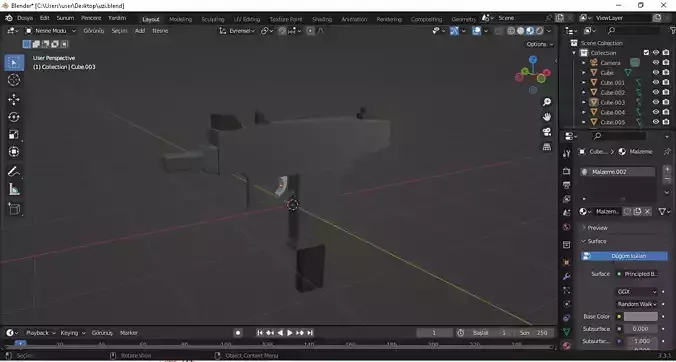Select Malzeme.002 material slot
The width and height of the screenshot is (676, 362).
[x=617, y=172]
